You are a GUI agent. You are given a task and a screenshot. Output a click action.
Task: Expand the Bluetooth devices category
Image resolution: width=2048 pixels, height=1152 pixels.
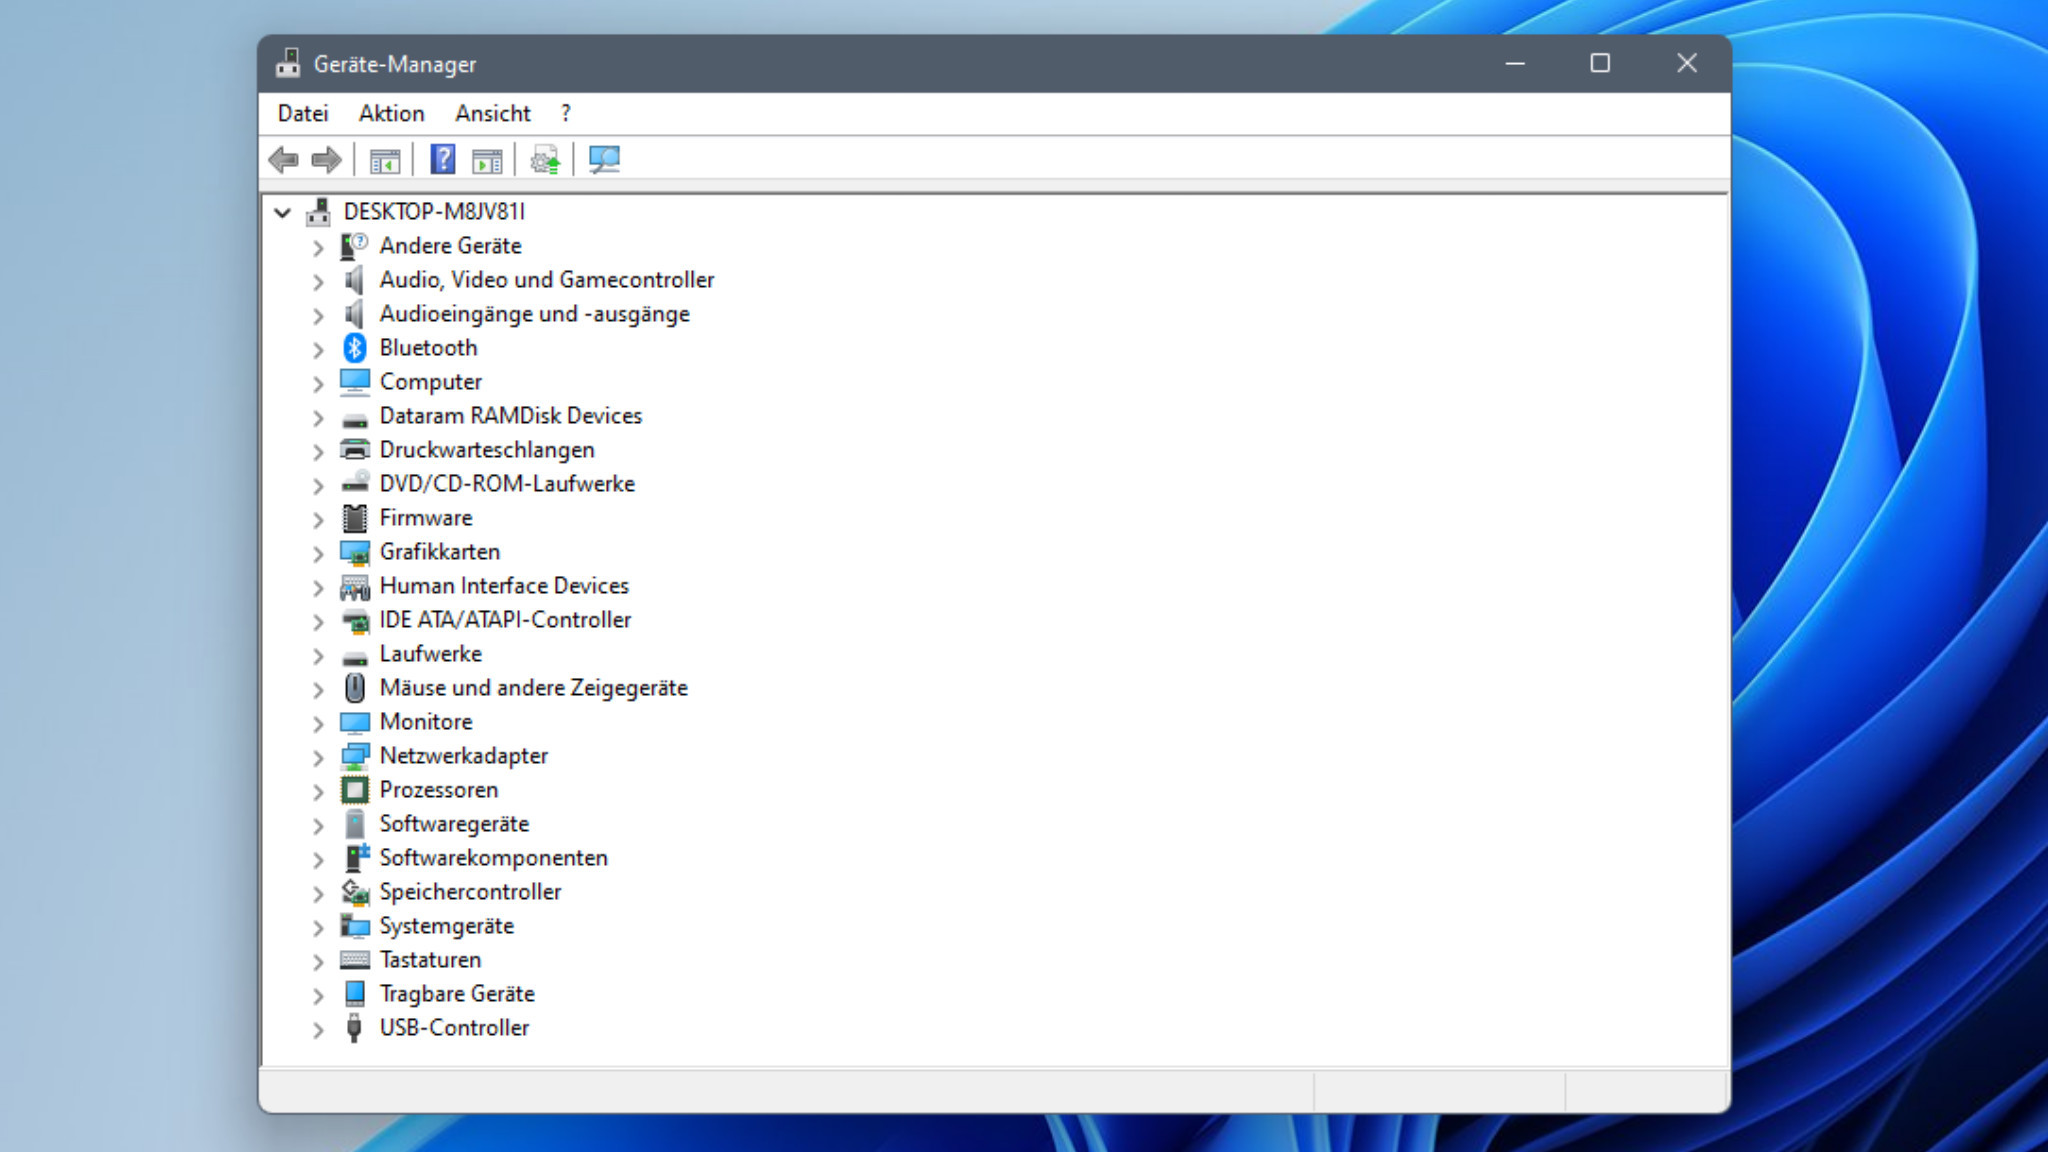click(x=316, y=347)
